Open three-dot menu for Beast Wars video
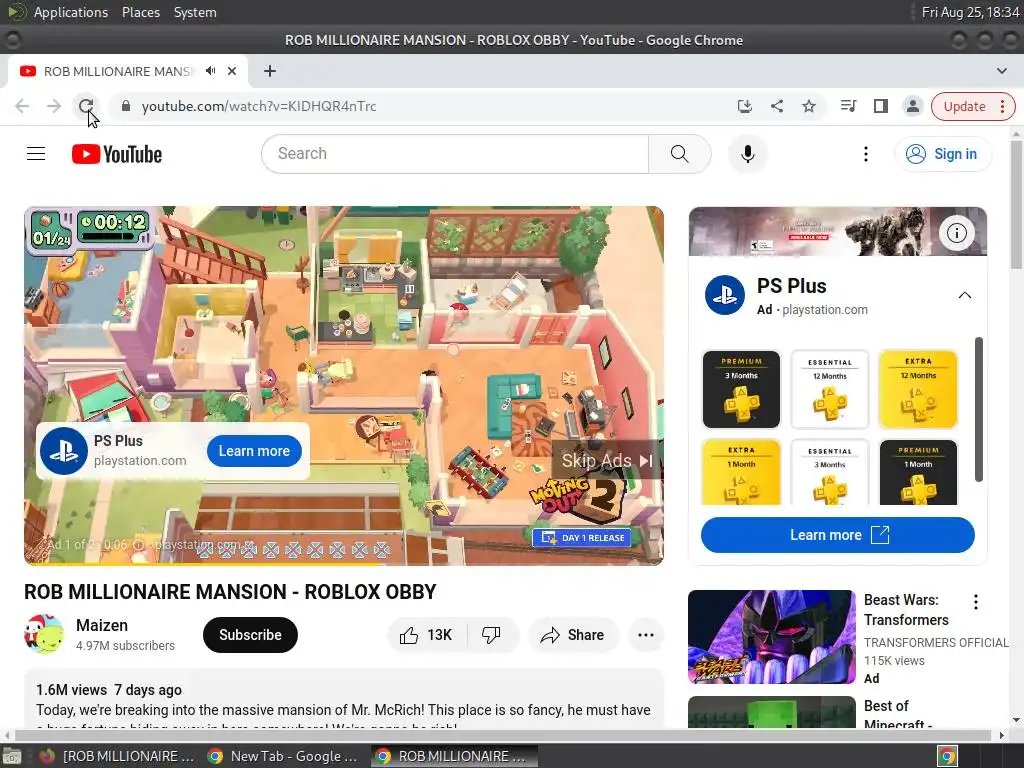Image resolution: width=1024 pixels, height=768 pixels. click(x=976, y=602)
